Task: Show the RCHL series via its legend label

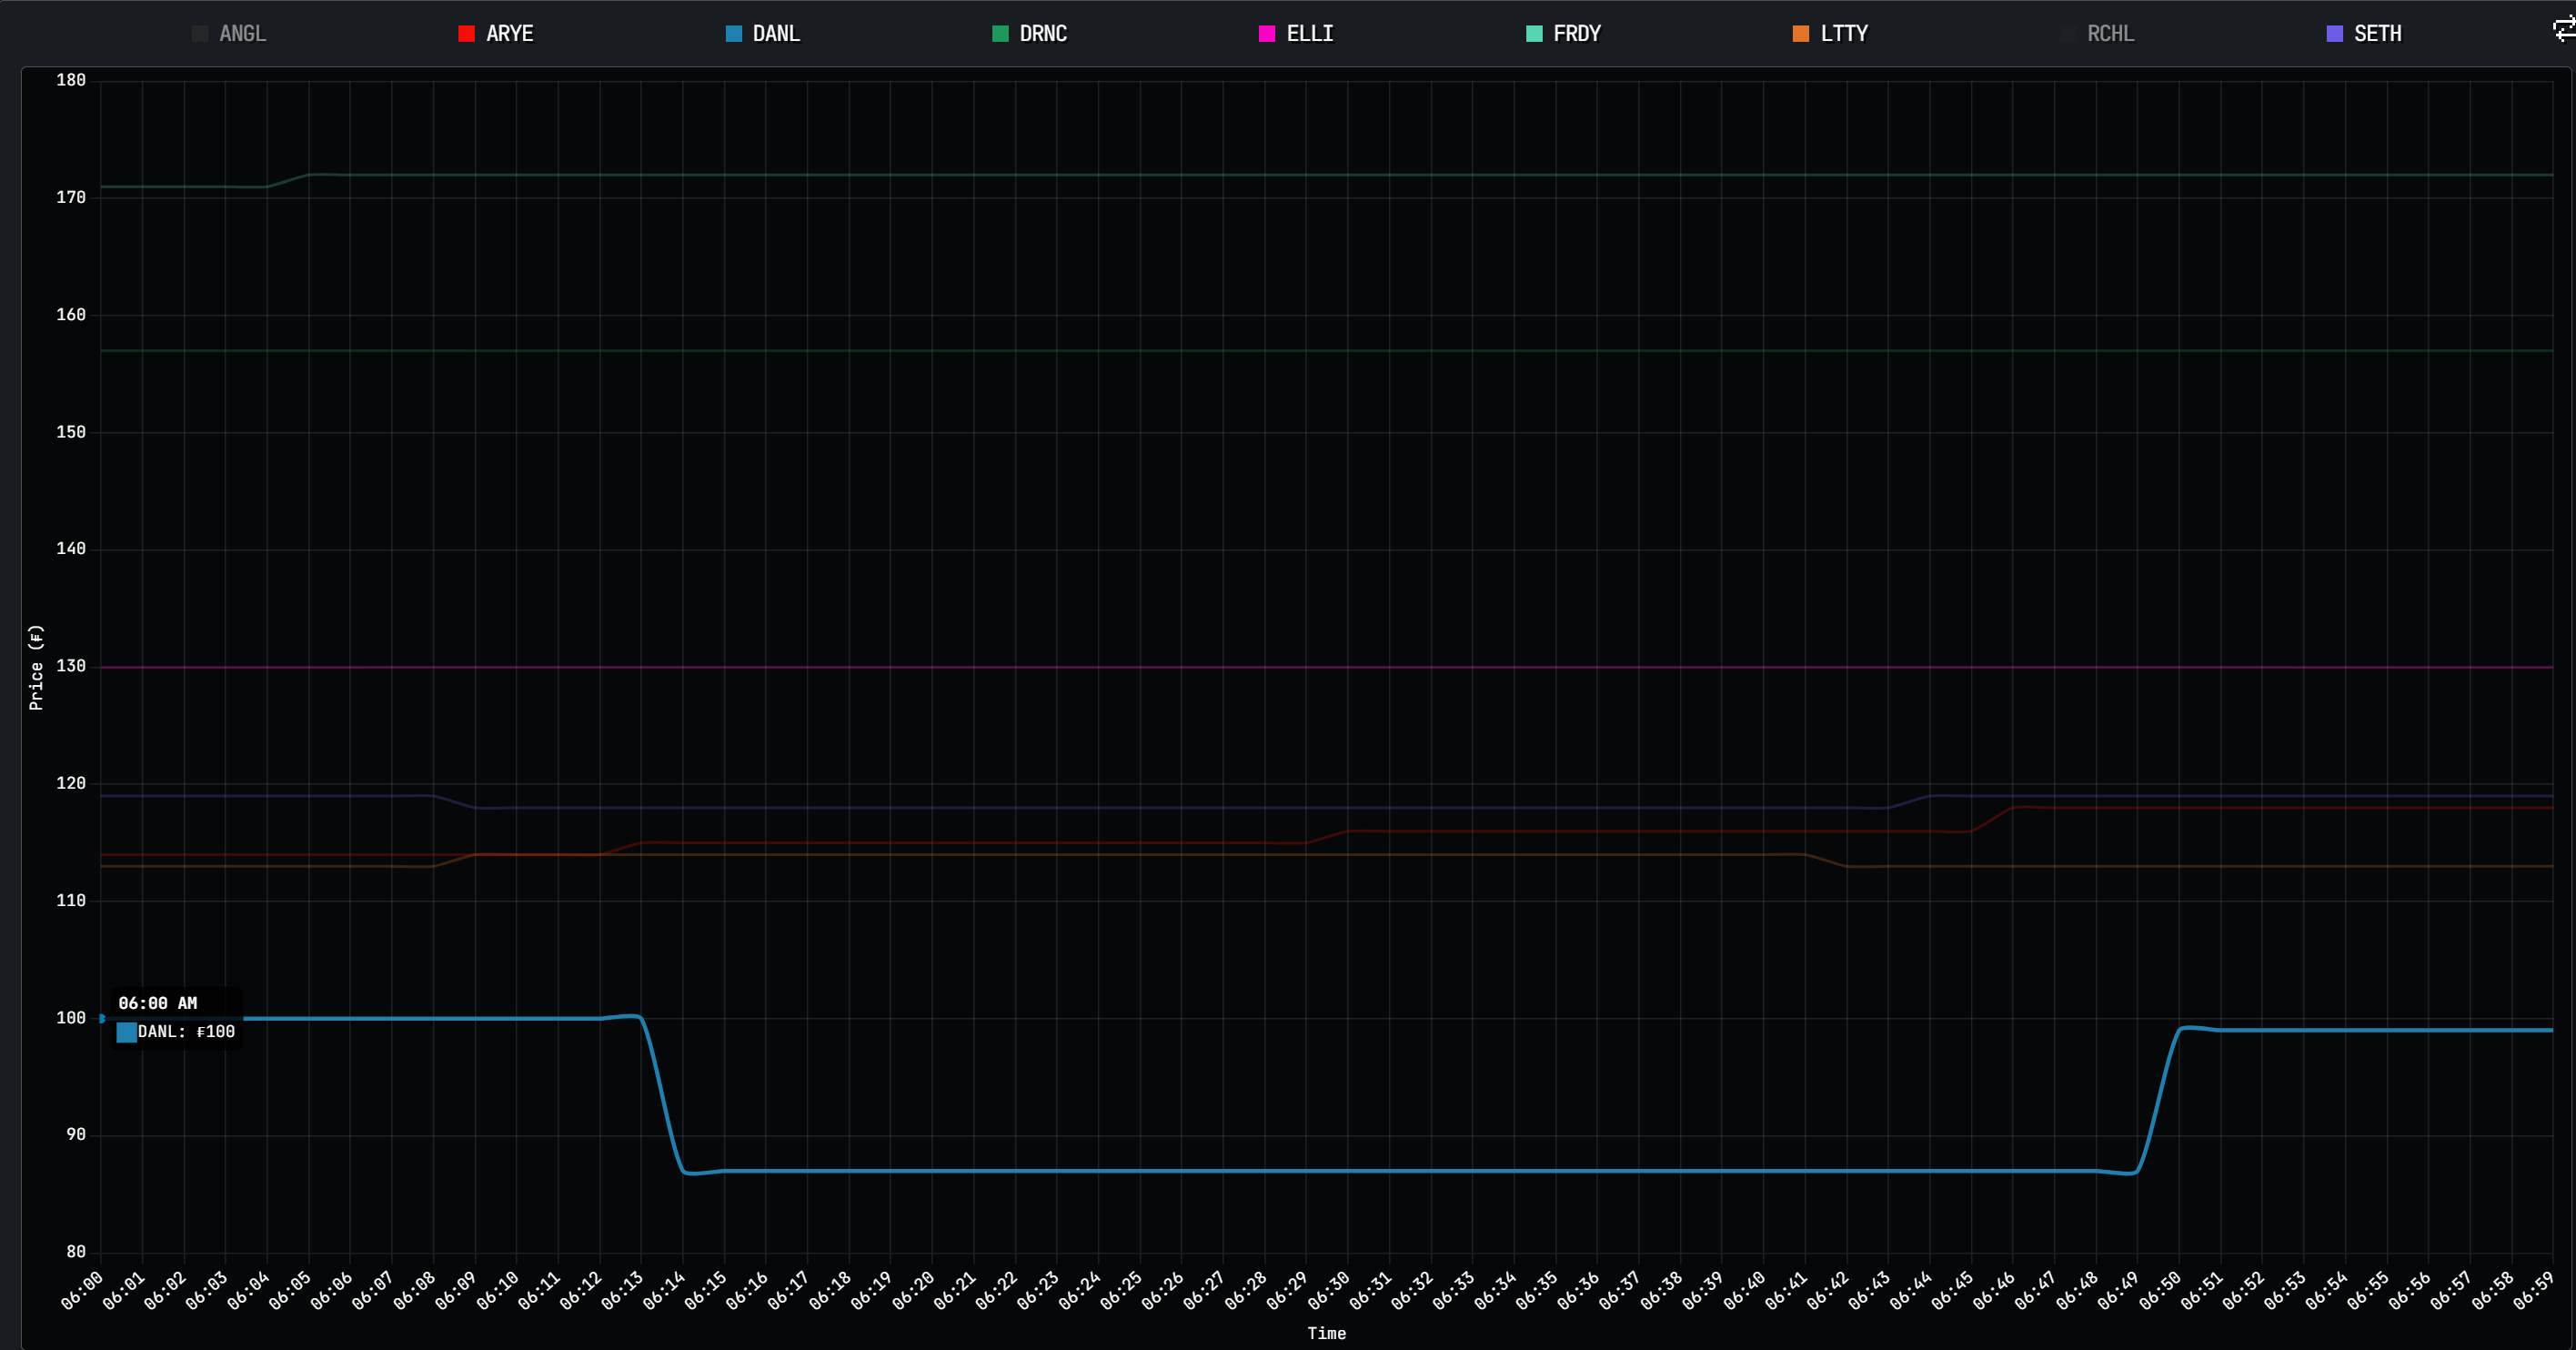Action: pyautogui.click(x=2111, y=34)
